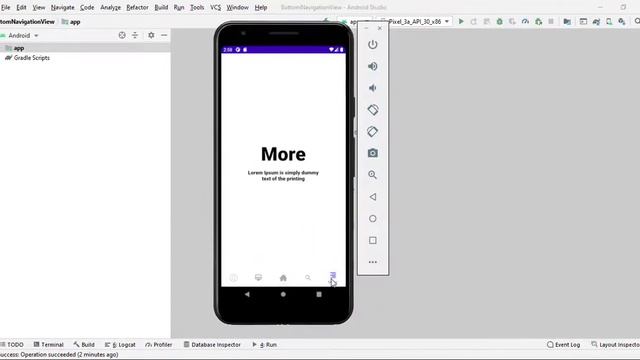Open the File menu
This screenshot has height=360, width=640.
pyautogui.click(x=6, y=7)
